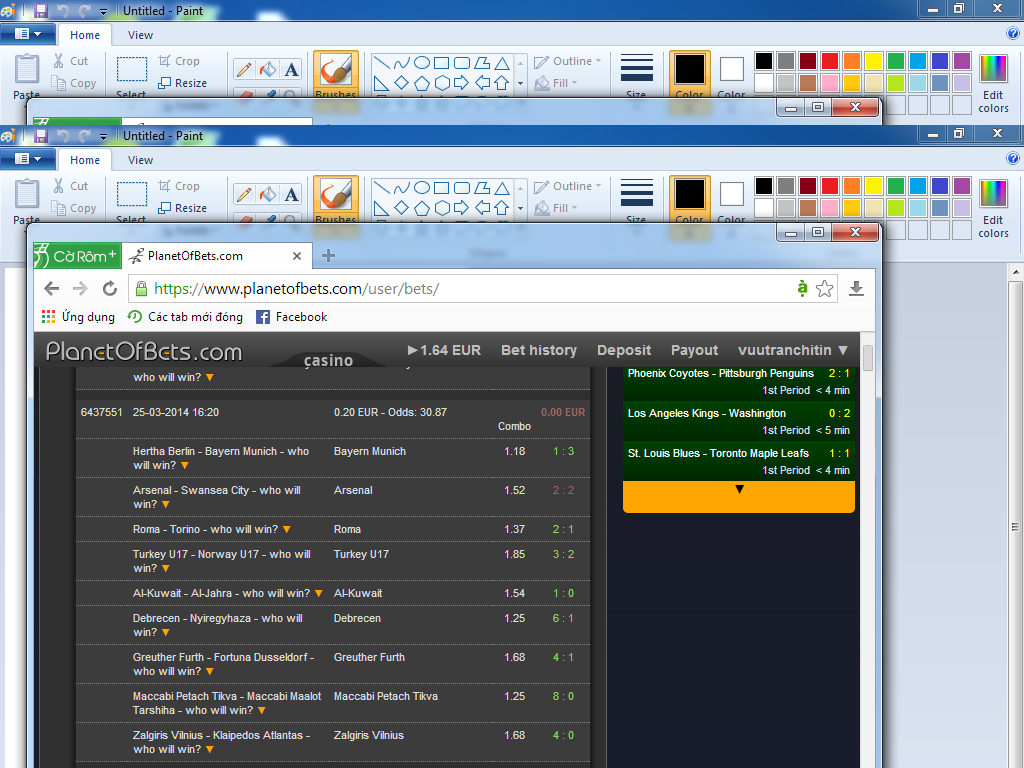Viewport: 1024px width, 768px height.
Task: Click the green padlock security icon
Action: [140, 289]
